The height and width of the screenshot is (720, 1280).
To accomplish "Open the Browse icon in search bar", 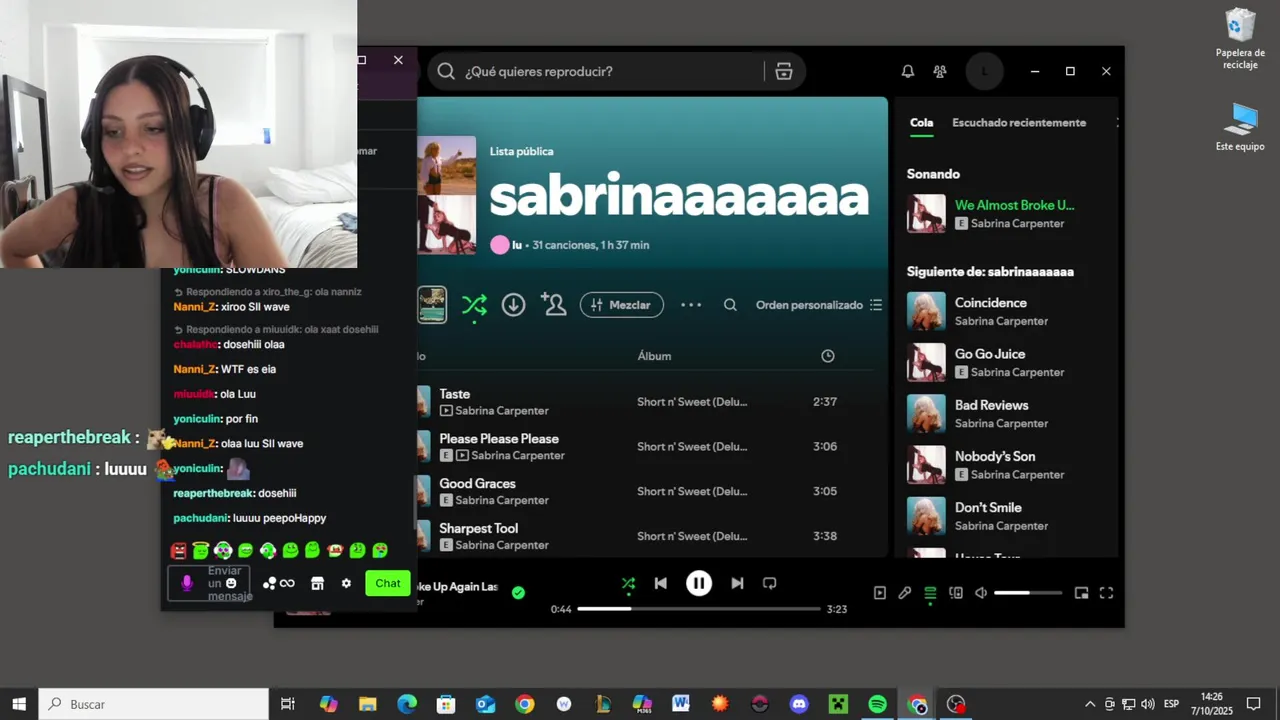I will coord(784,71).
